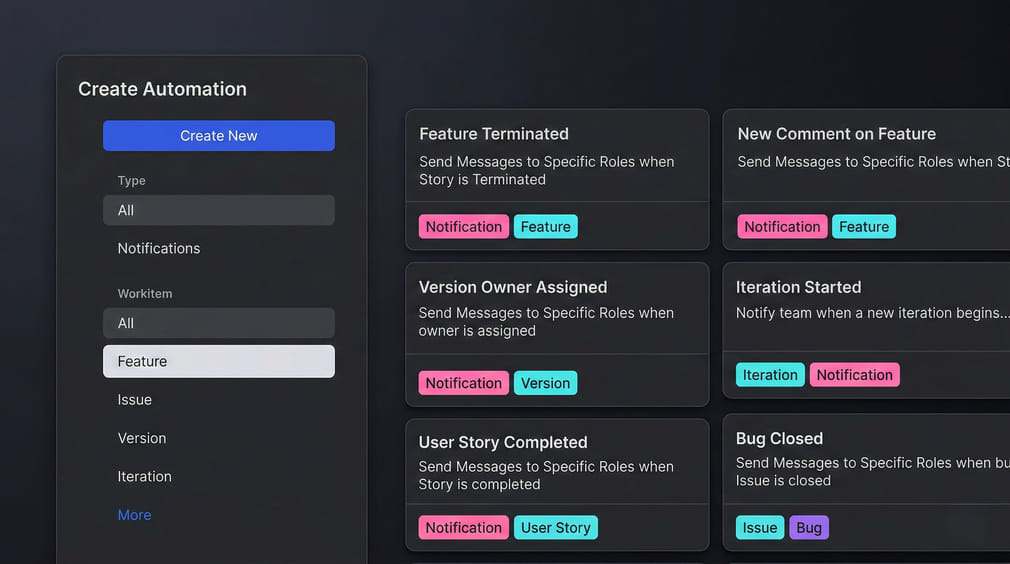Viewport: 1010px width, 564px height.
Task: Expand the More workitem options link
Action: click(134, 515)
